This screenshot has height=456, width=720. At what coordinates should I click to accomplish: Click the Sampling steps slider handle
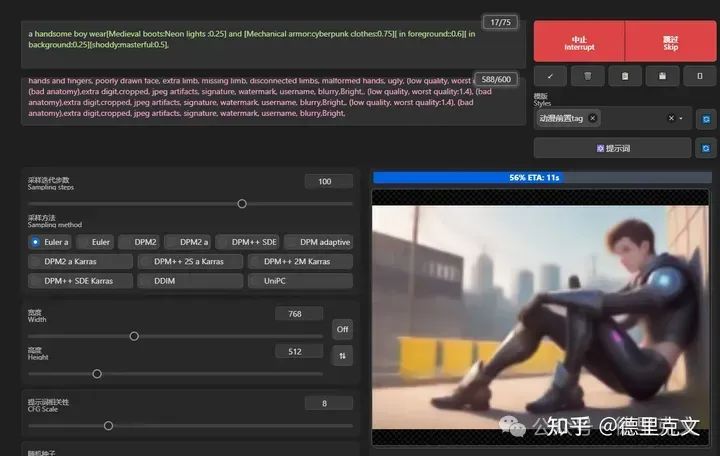click(x=242, y=203)
